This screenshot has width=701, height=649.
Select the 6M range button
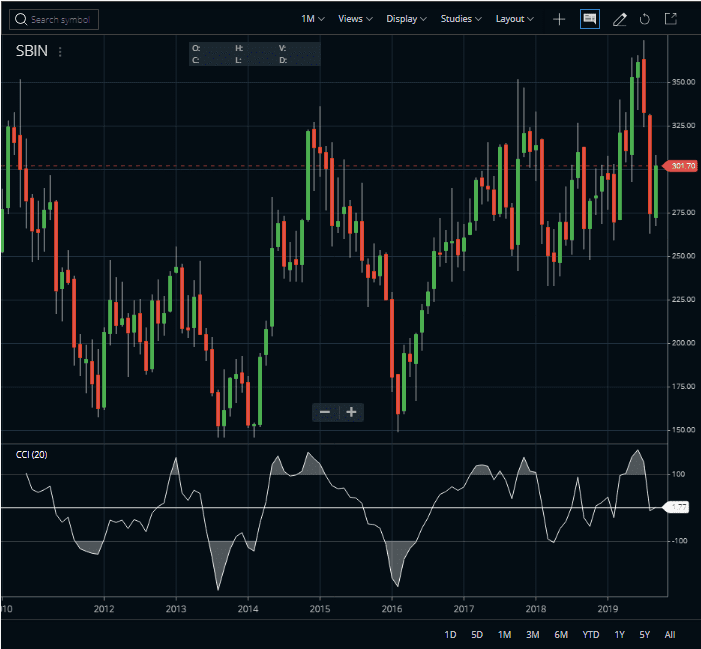pyautogui.click(x=561, y=634)
